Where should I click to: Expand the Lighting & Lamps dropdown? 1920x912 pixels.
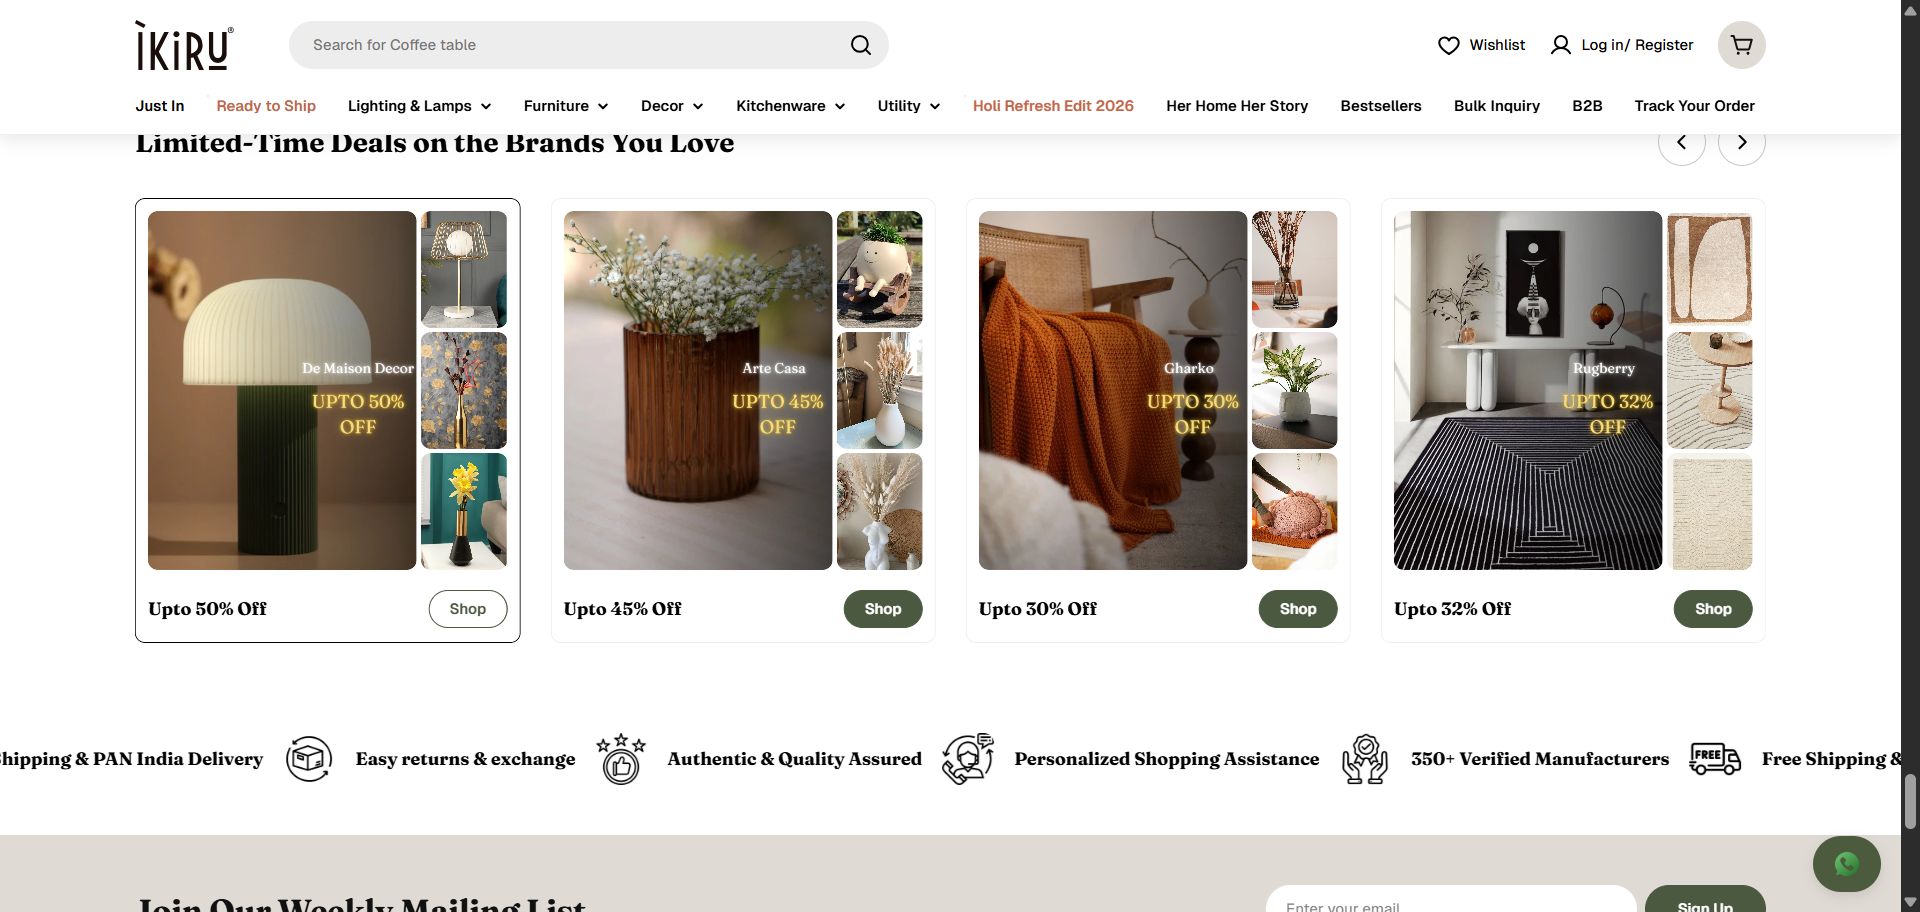point(419,106)
